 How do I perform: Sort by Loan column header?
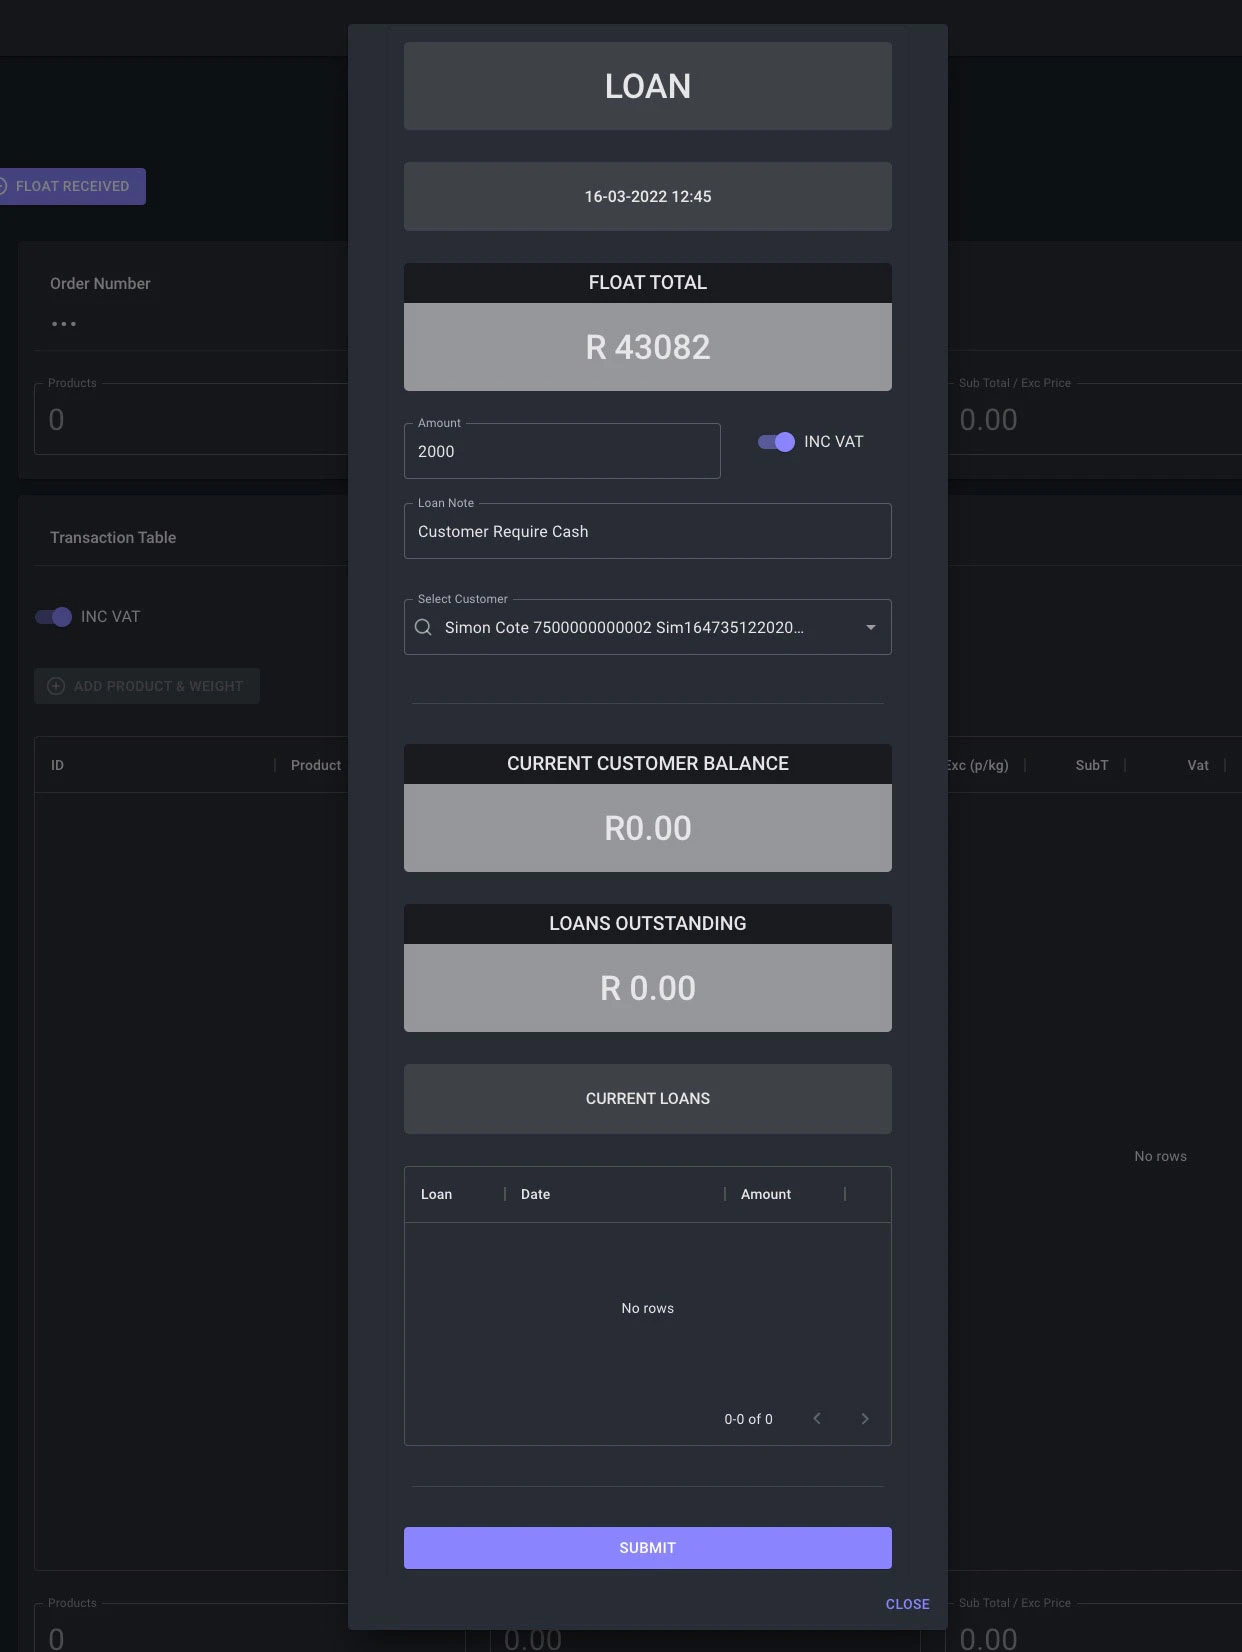[436, 1194]
